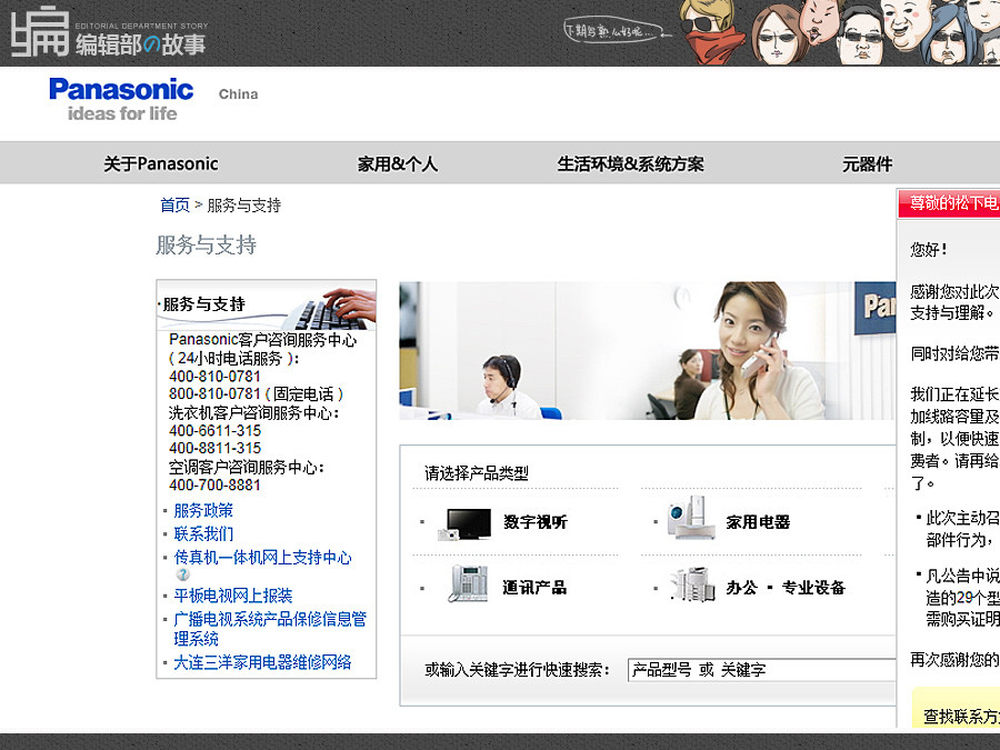The image size is (1000, 750).
Task: Open 传真机一体机网上支持中心 link
Action: [x=263, y=557]
